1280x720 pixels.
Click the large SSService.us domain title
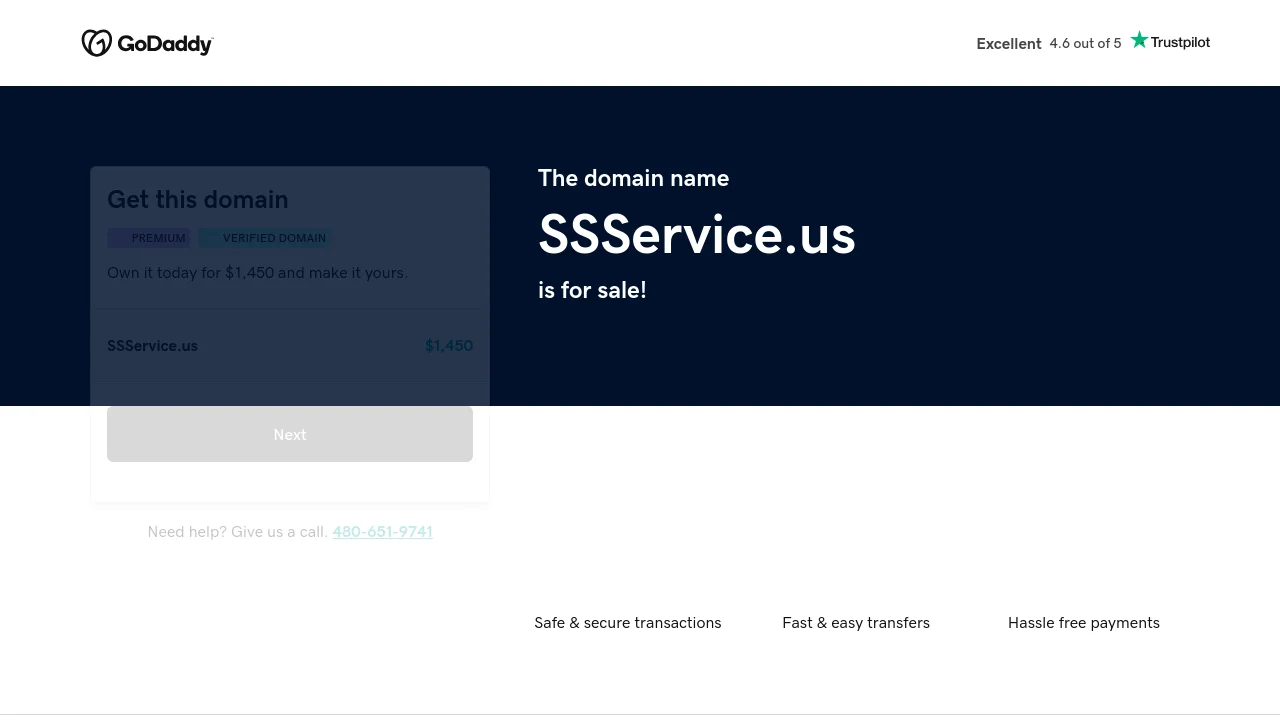click(696, 235)
